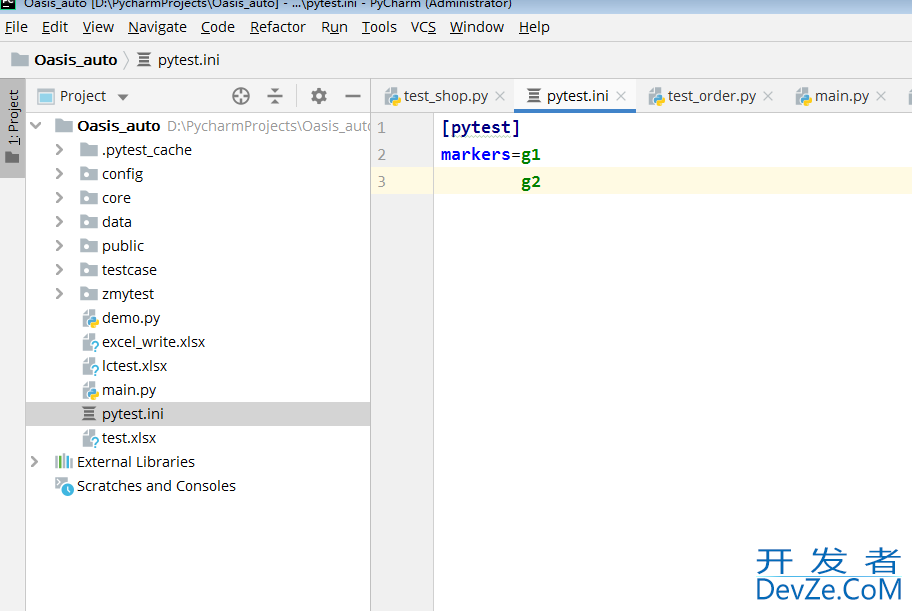Screen dimensions: 912x611
Task: Open the Window menu
Action: click(x=476, y=27)
